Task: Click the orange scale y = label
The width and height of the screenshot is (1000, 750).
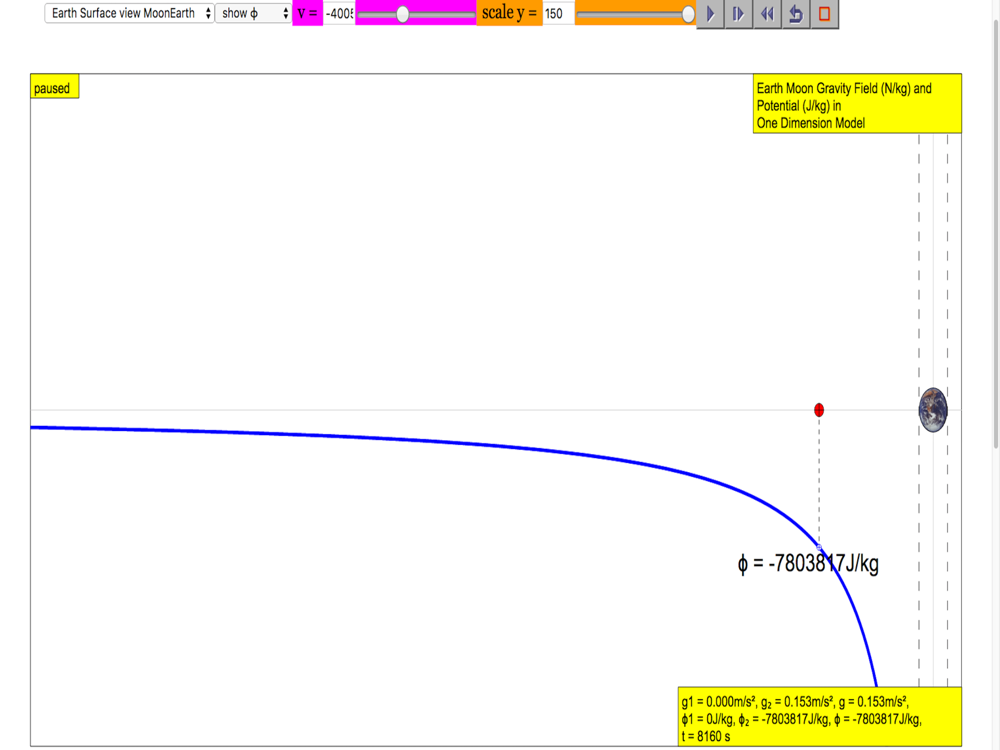Action: (509, 13)
